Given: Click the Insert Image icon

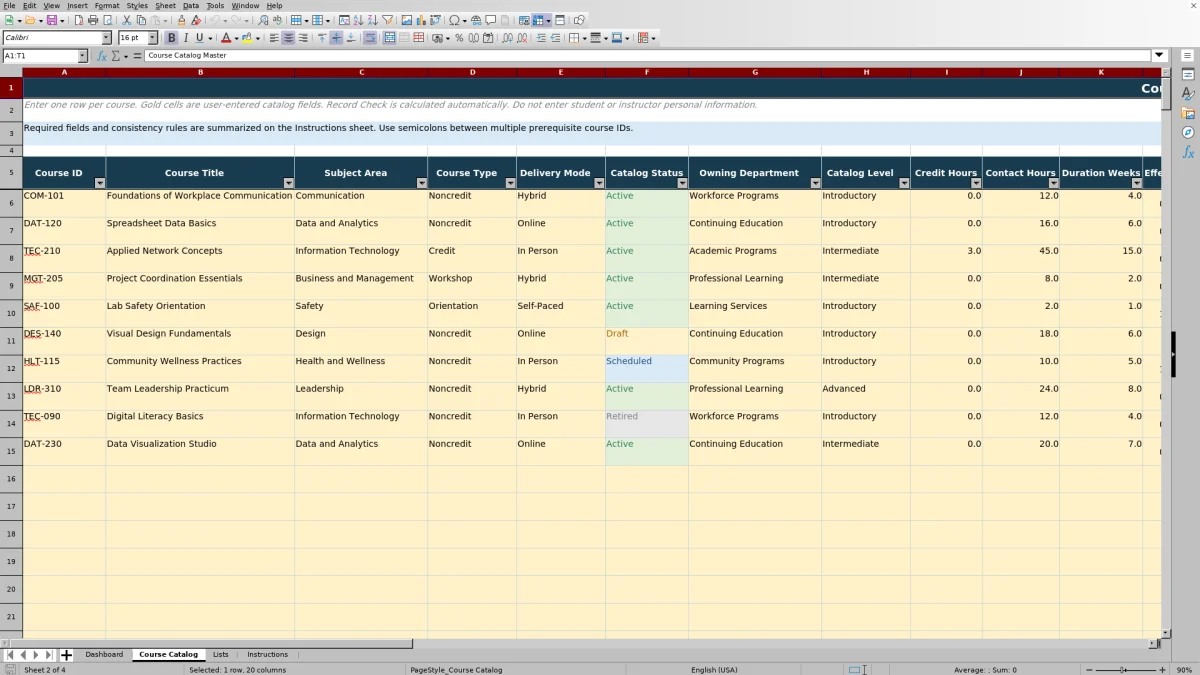Looking at the screenshot, I should (x=406, y=20).
